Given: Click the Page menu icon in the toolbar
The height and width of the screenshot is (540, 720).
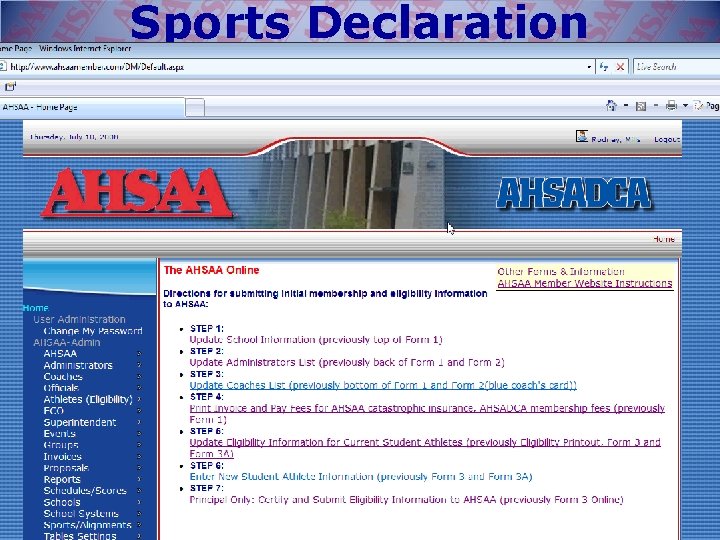Looking at the screenshot, I should pos(698,106).
